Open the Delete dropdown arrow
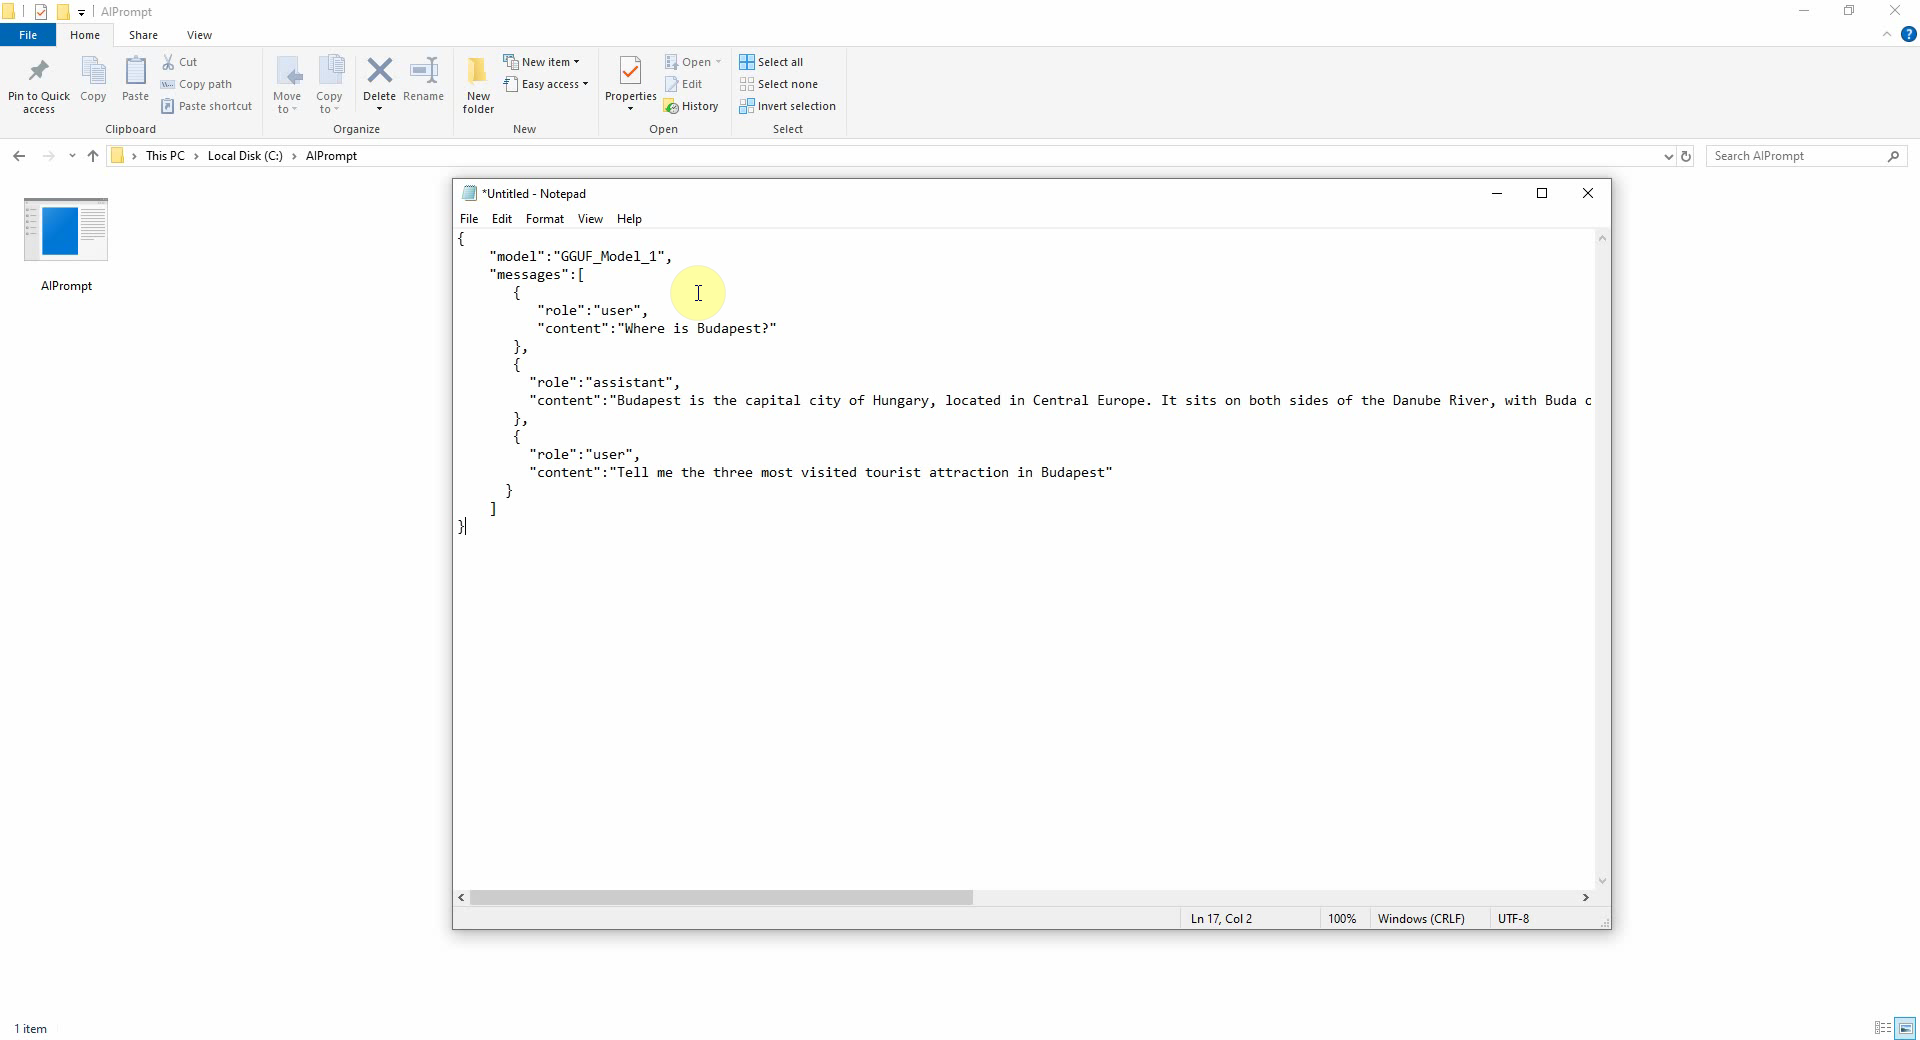This screenshot has height=1040, width=1920. pyautogui.click(x=379, y=109)
